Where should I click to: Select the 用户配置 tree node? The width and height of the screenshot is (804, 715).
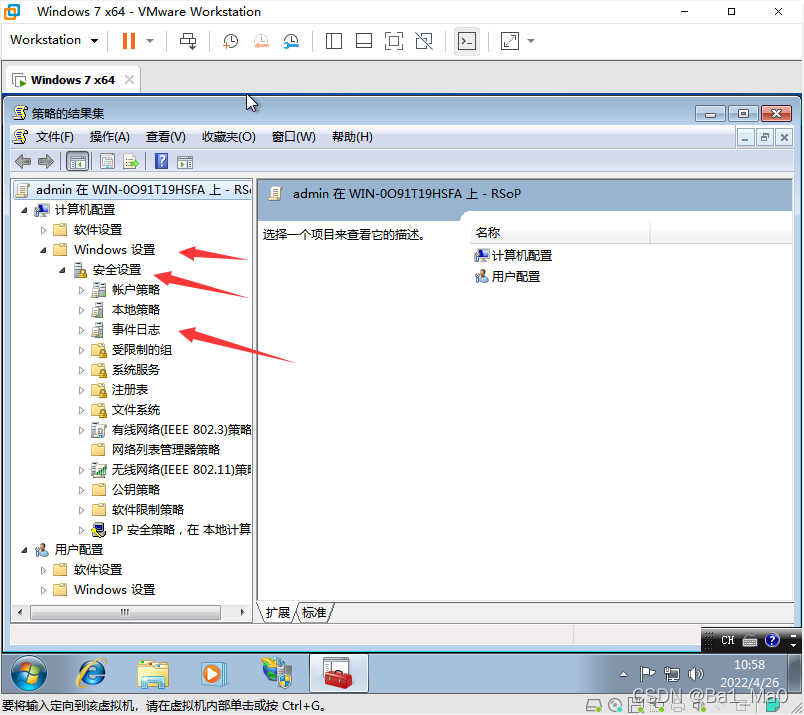pos(78,550)
